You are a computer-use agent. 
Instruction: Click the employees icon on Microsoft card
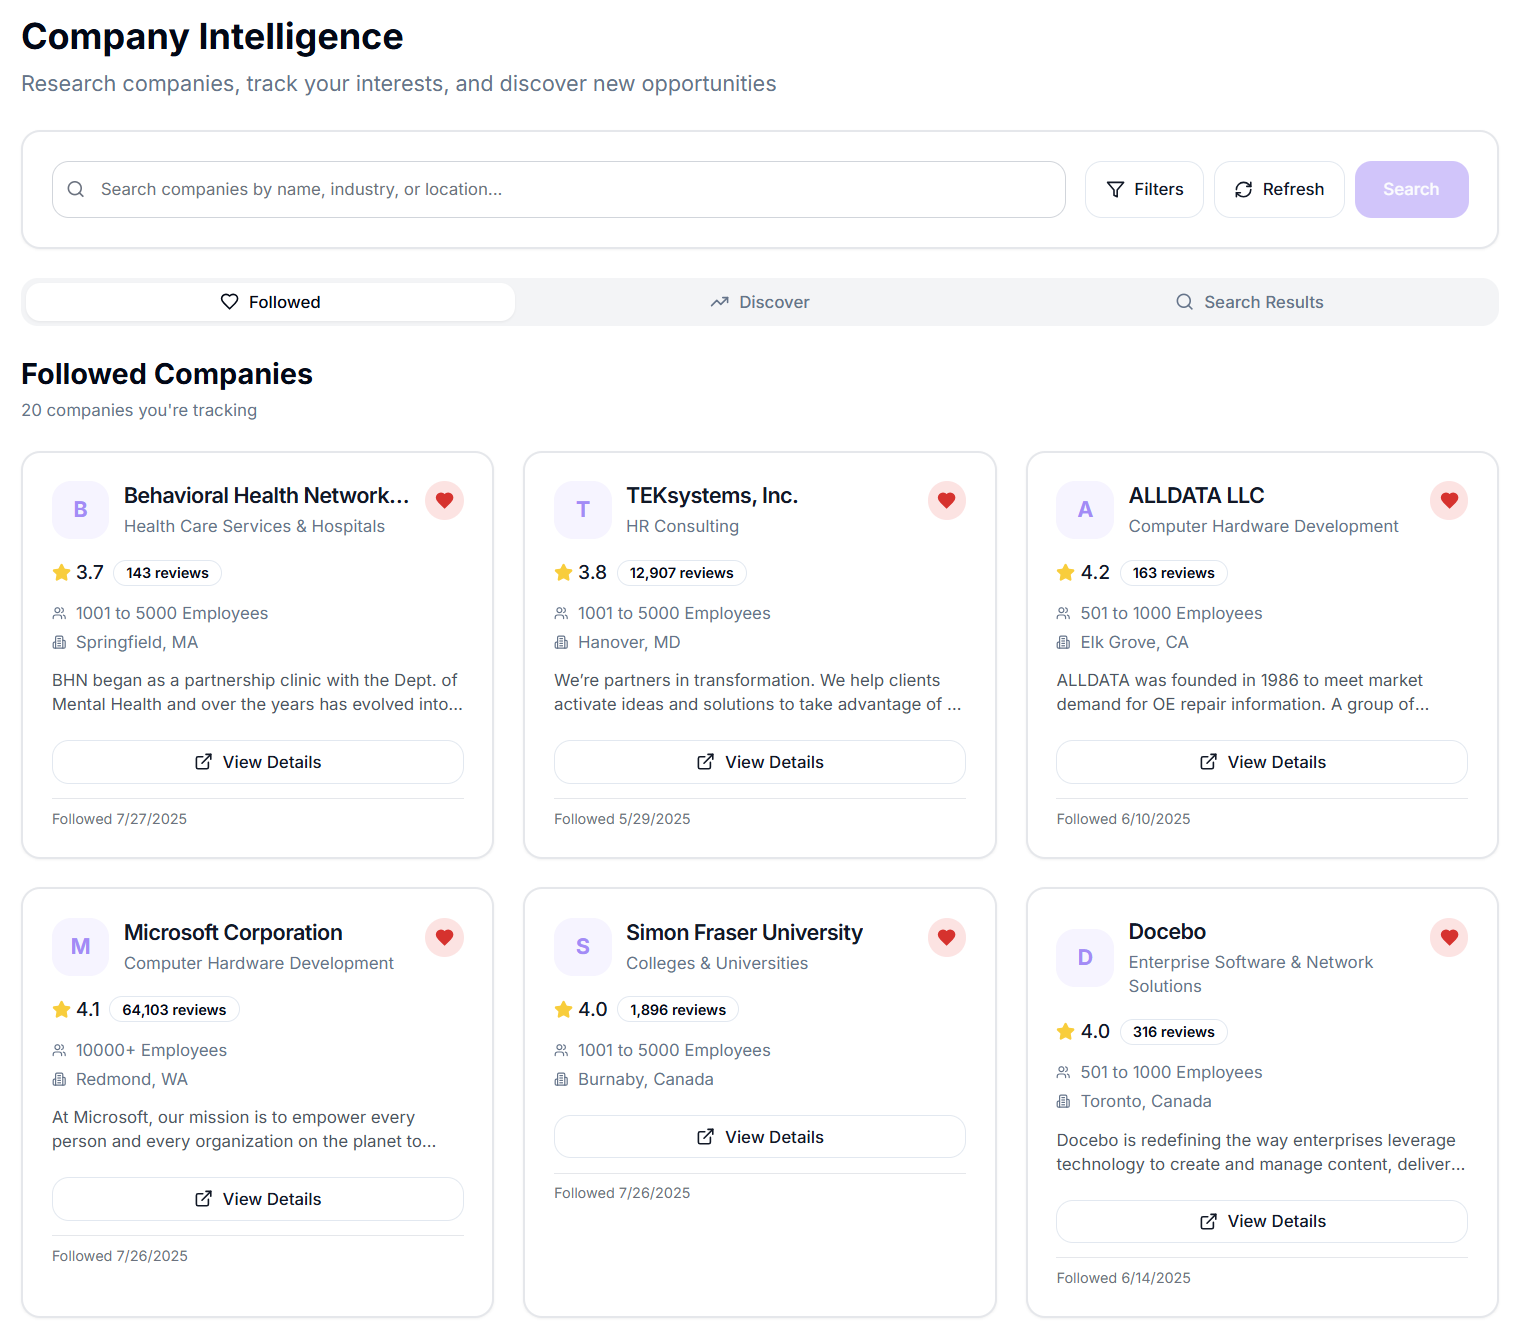(x=59, y=1050)
